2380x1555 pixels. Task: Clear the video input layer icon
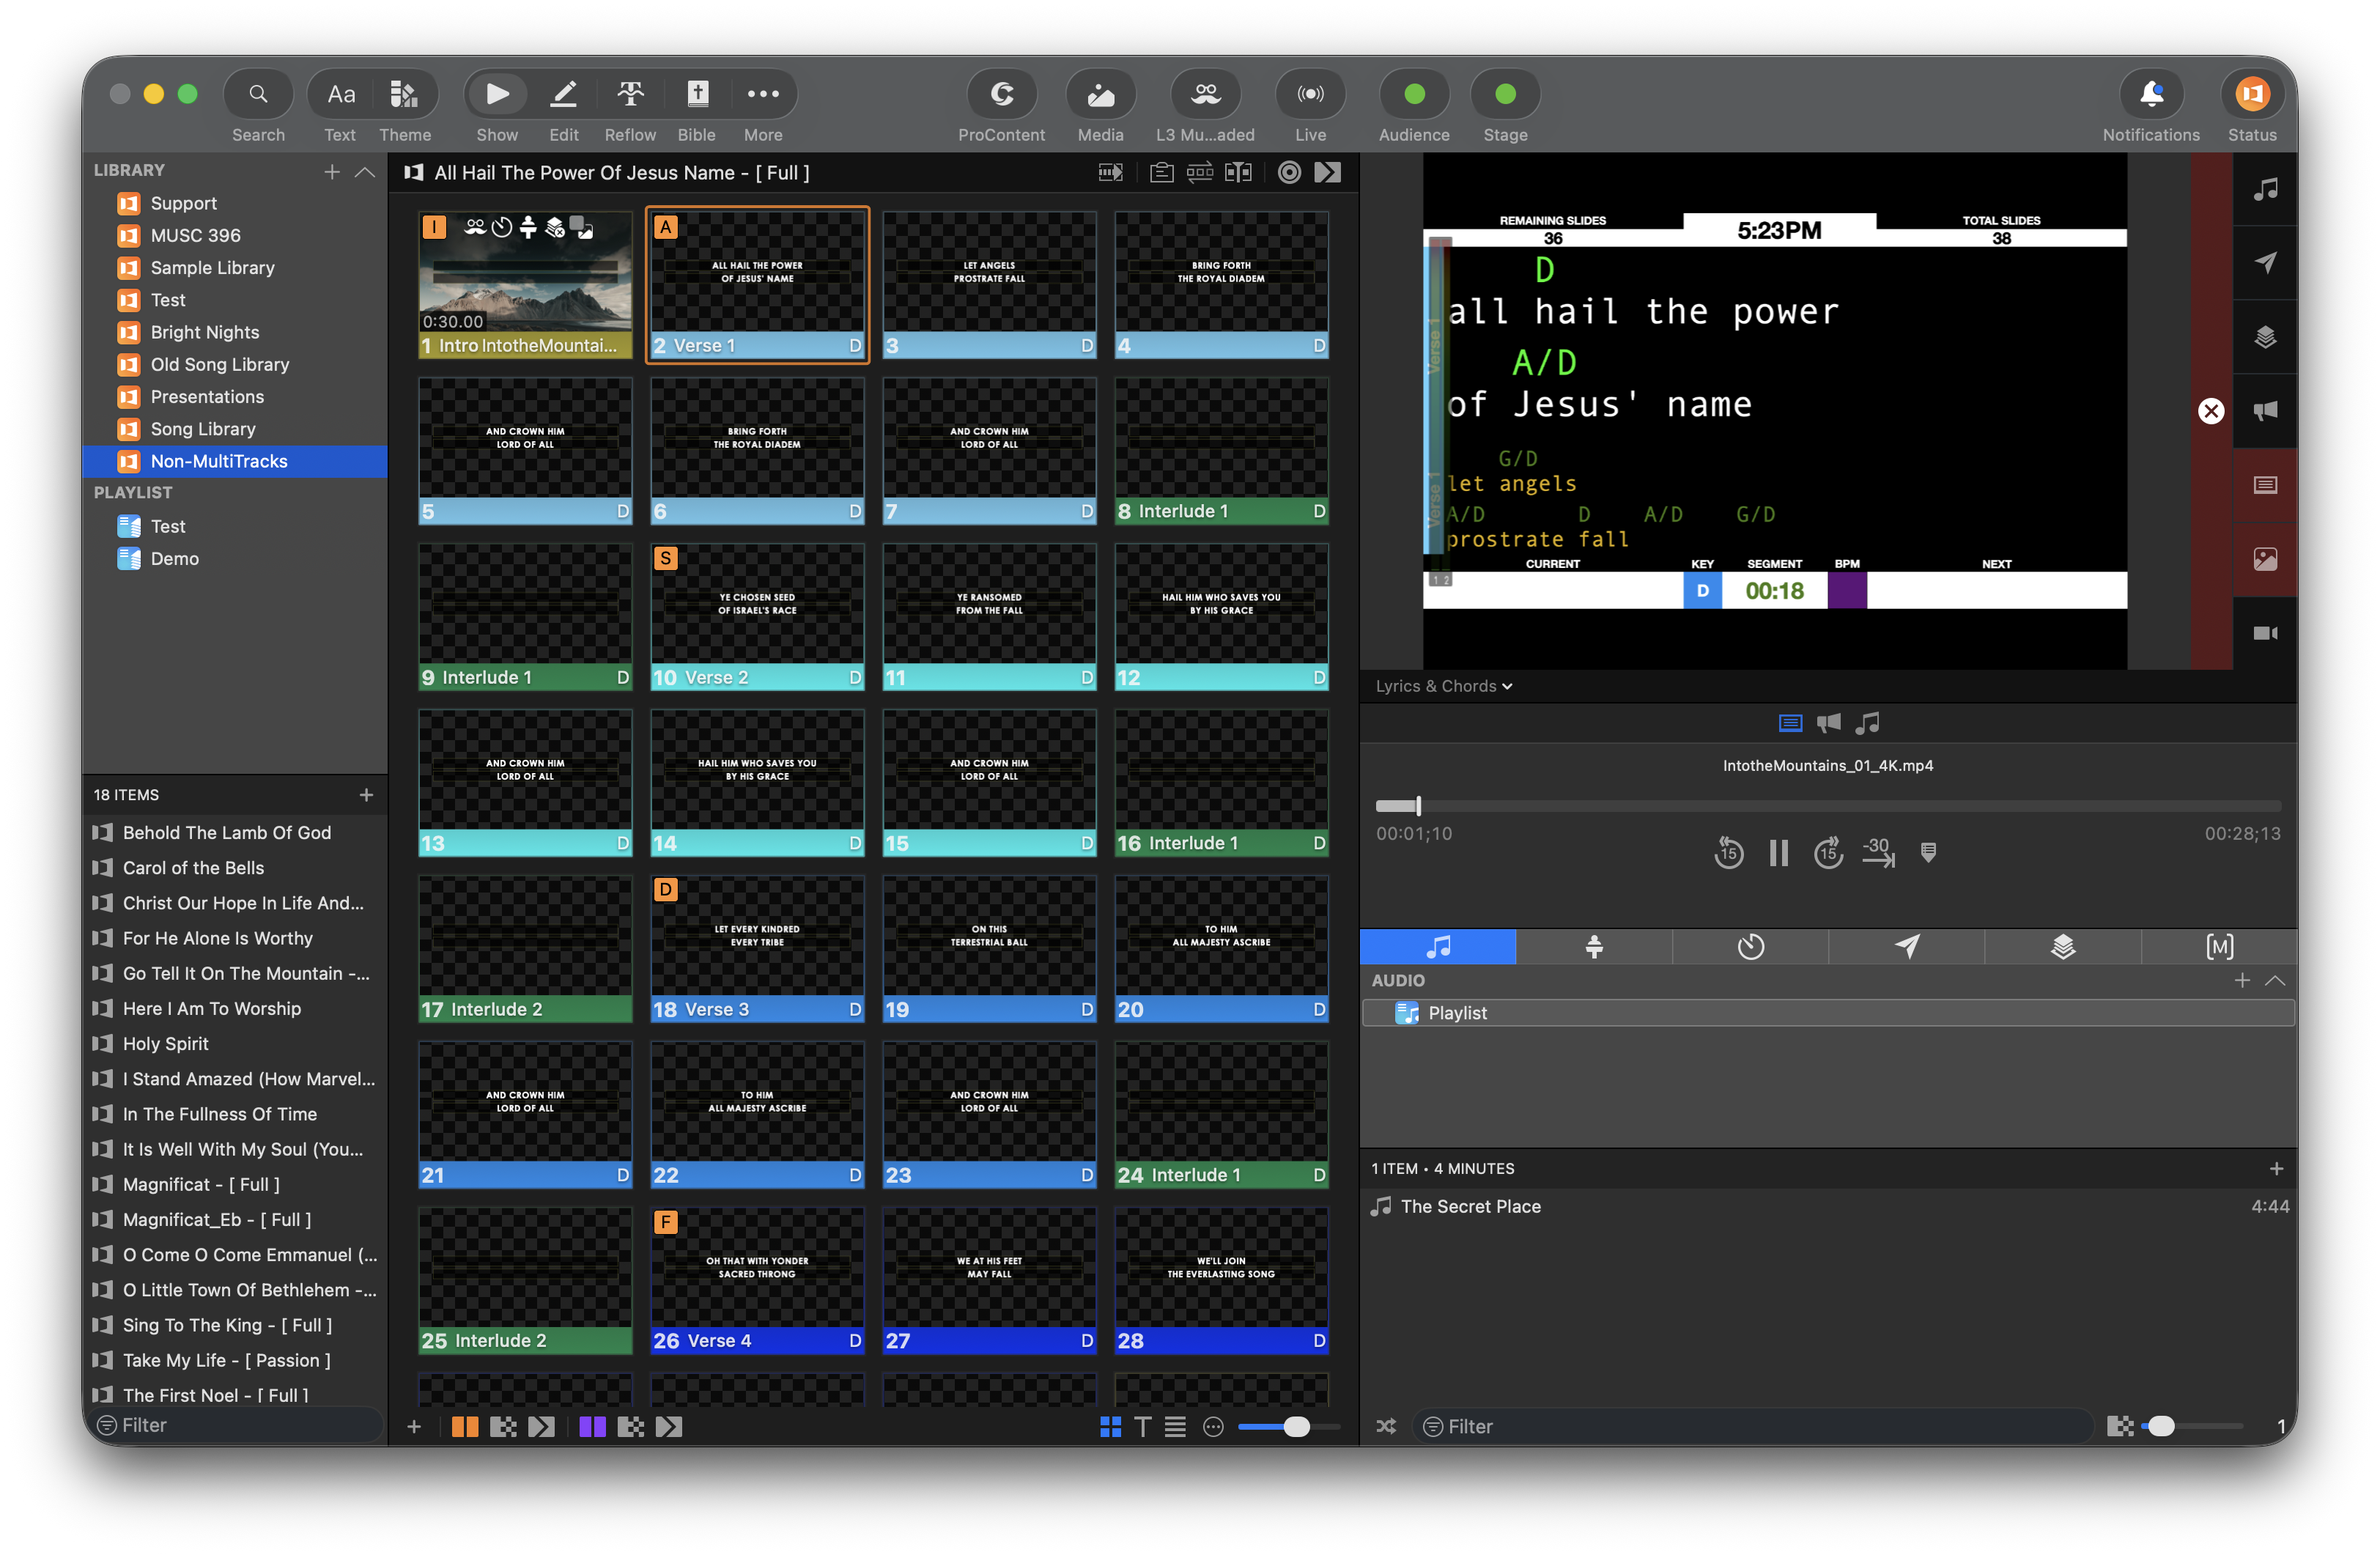tap(2265, 633)
